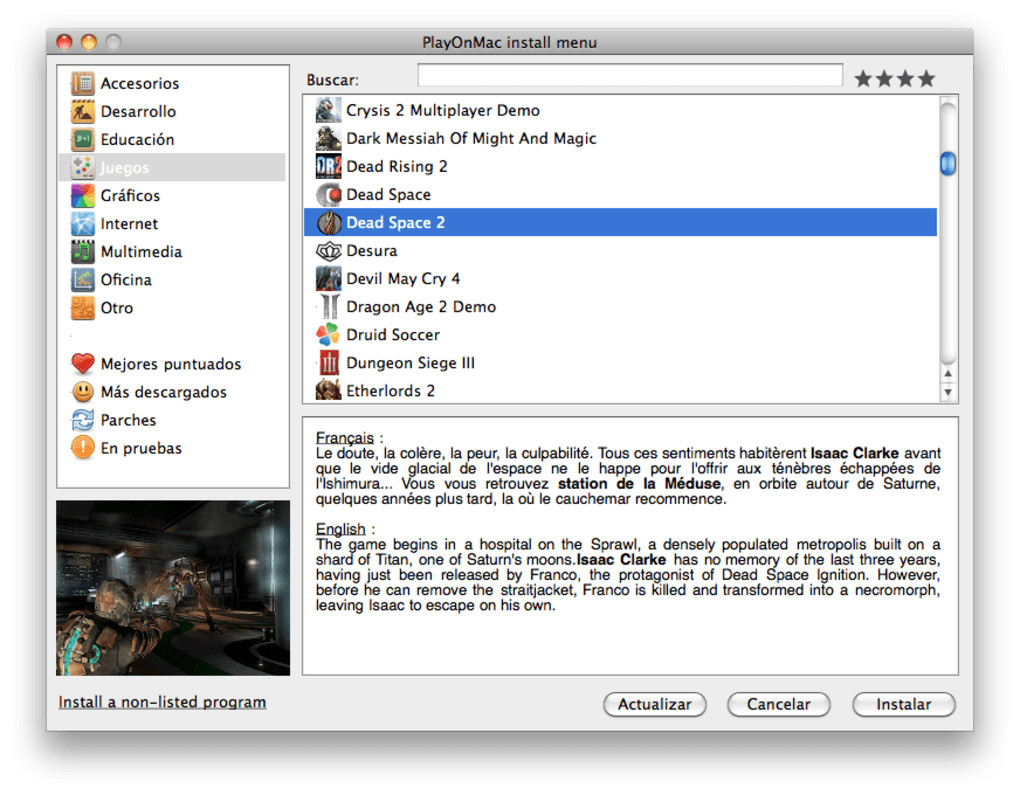Click the Actualizar button
This screenshot has height=795, width=1020.
pos(654,705)
